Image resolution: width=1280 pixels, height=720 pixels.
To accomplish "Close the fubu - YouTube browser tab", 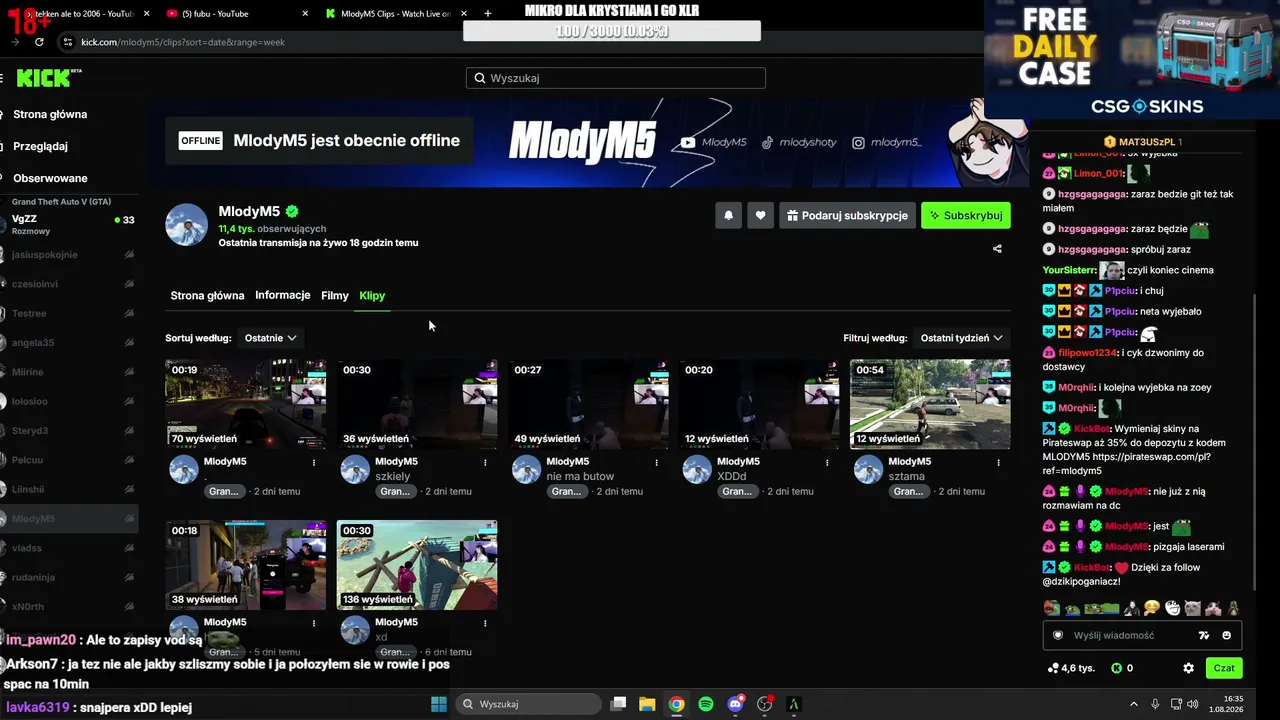I will (303, 14).
